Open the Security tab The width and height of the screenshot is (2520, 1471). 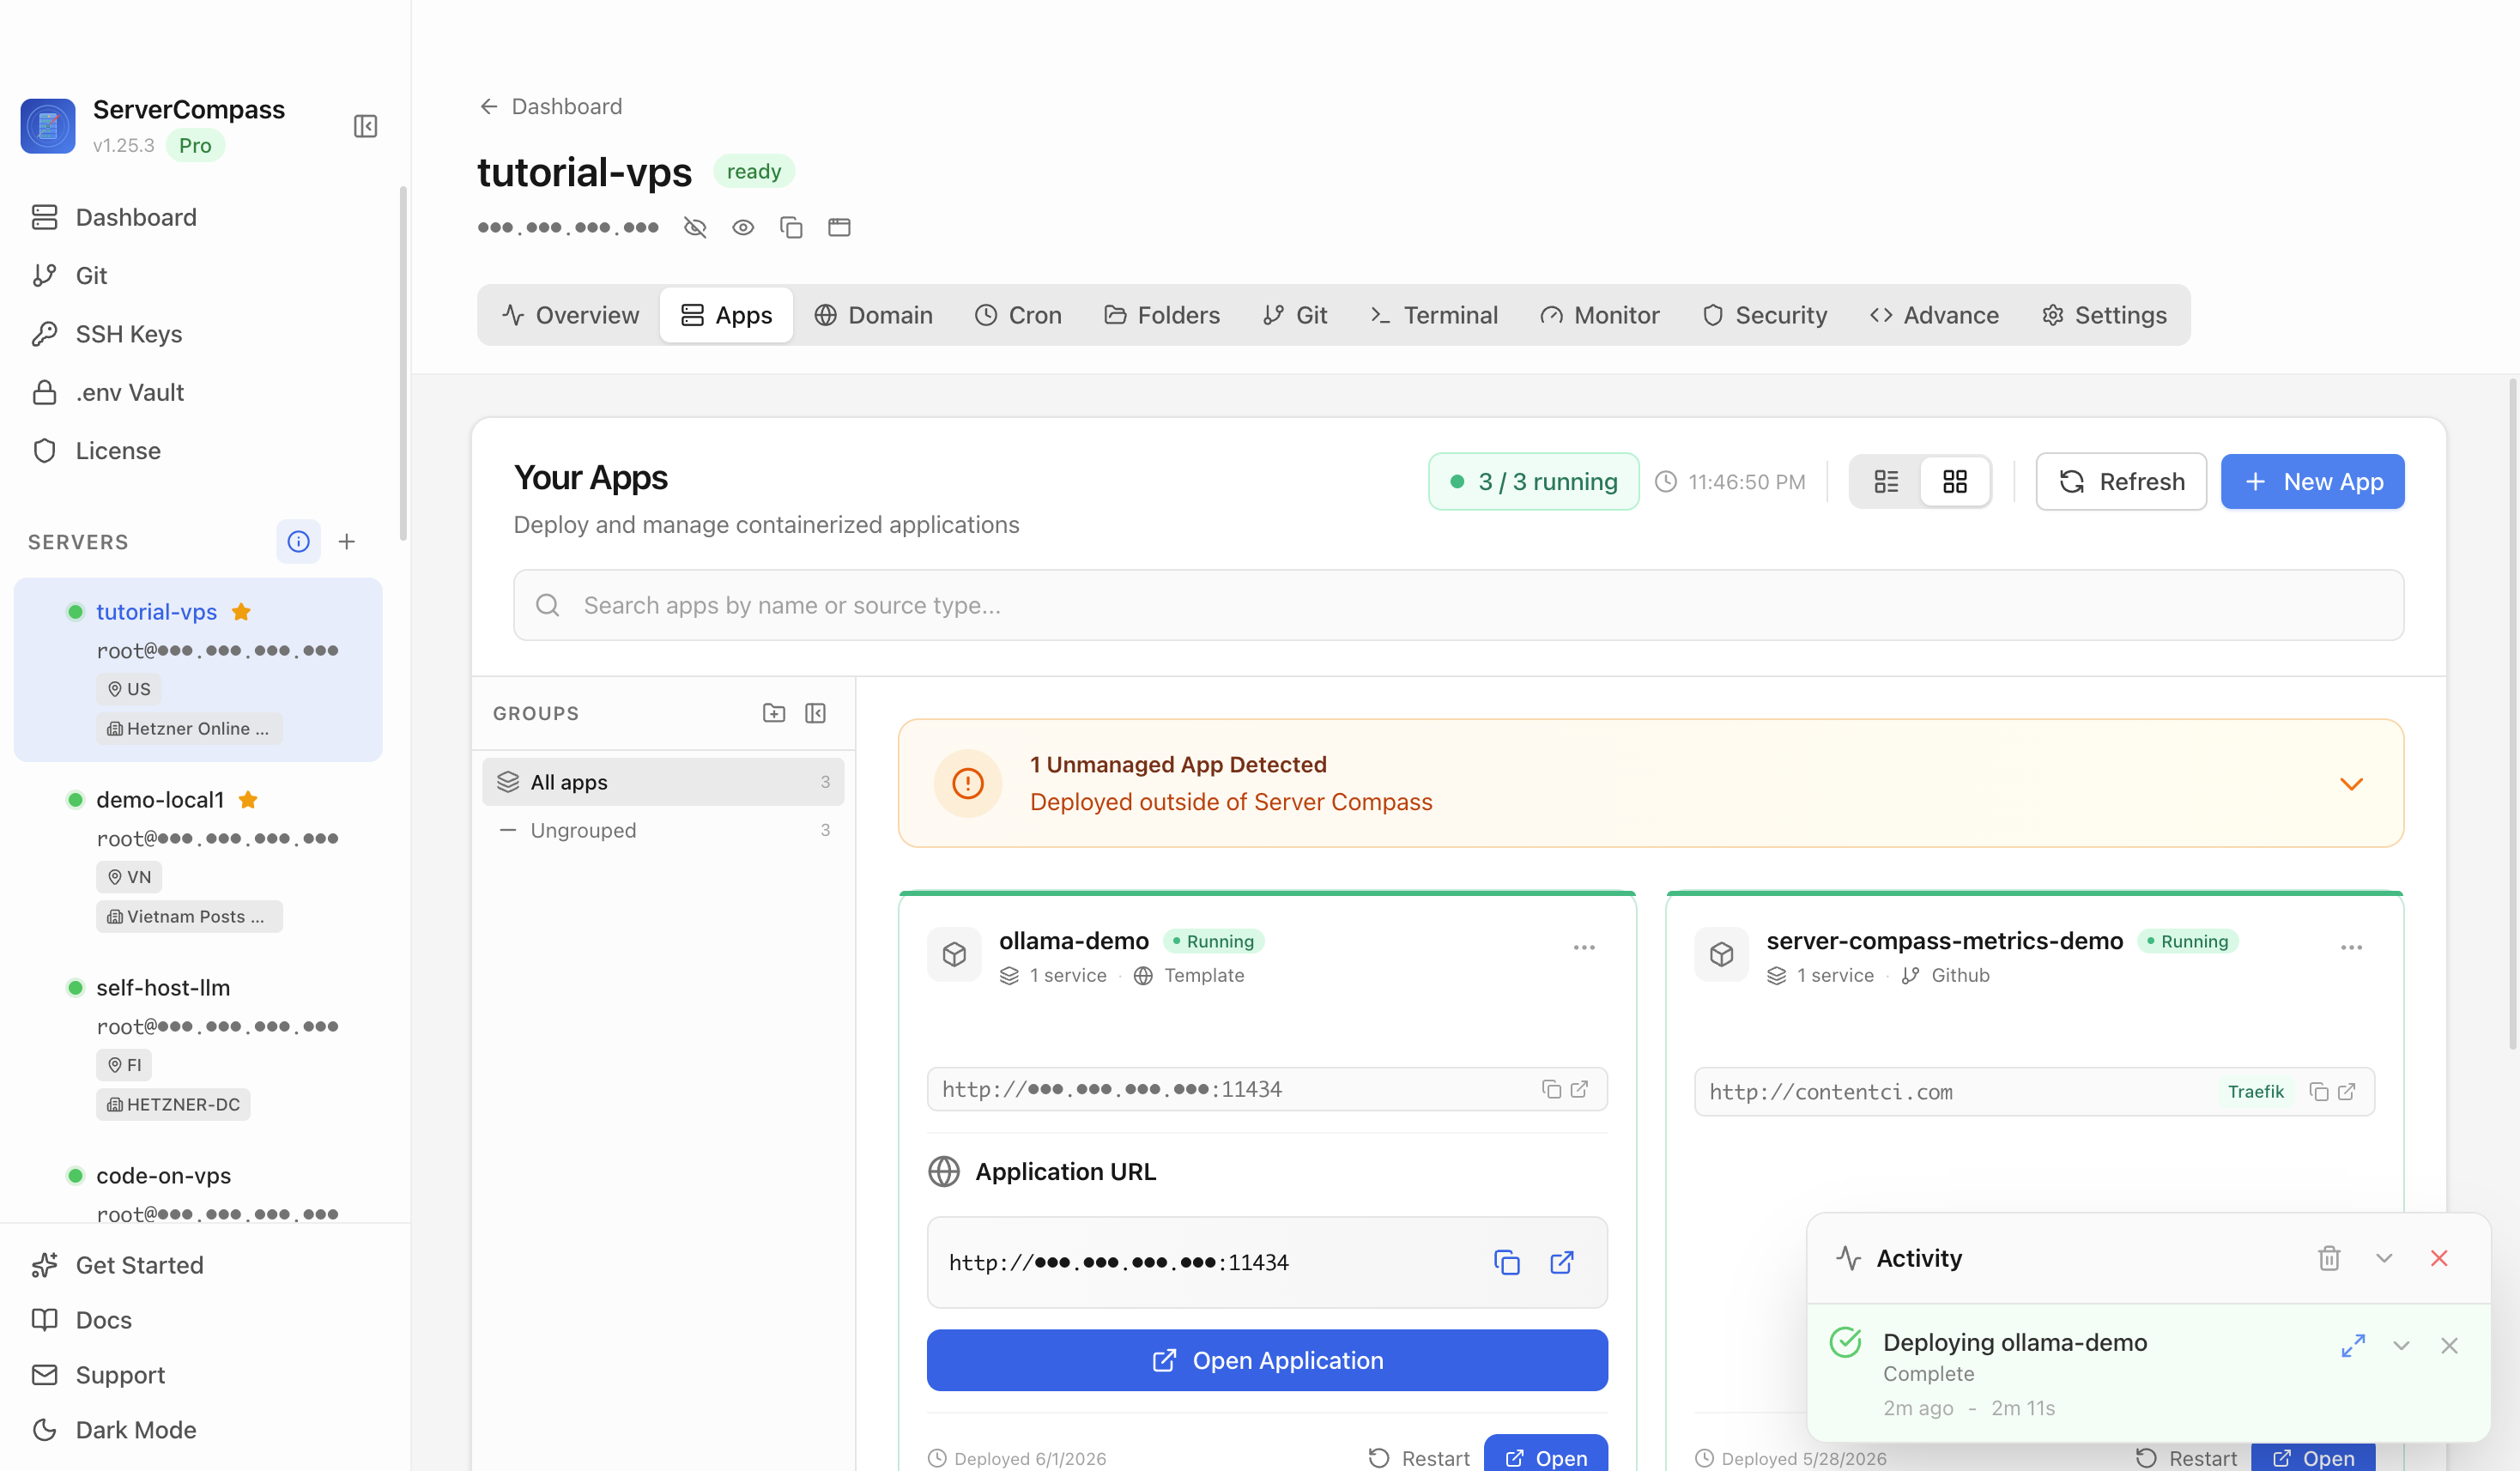pos(1764,315)
